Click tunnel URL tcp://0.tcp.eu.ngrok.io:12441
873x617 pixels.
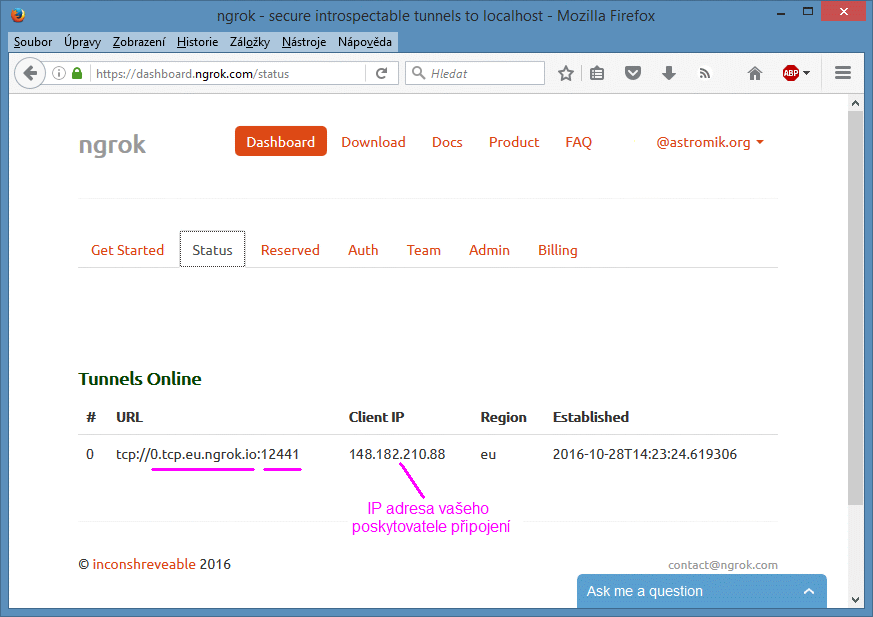[208, 454]
